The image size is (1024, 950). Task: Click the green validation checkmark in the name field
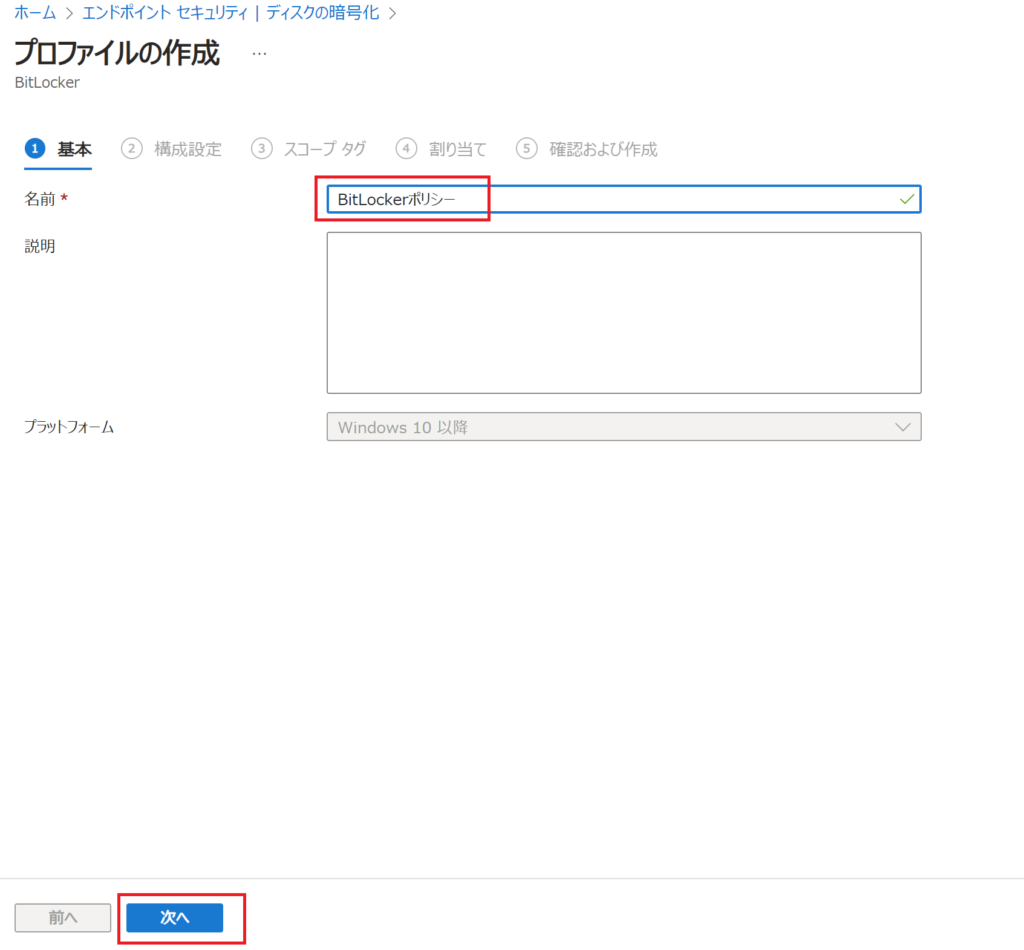pyautogui.click(x=906, y=200)
